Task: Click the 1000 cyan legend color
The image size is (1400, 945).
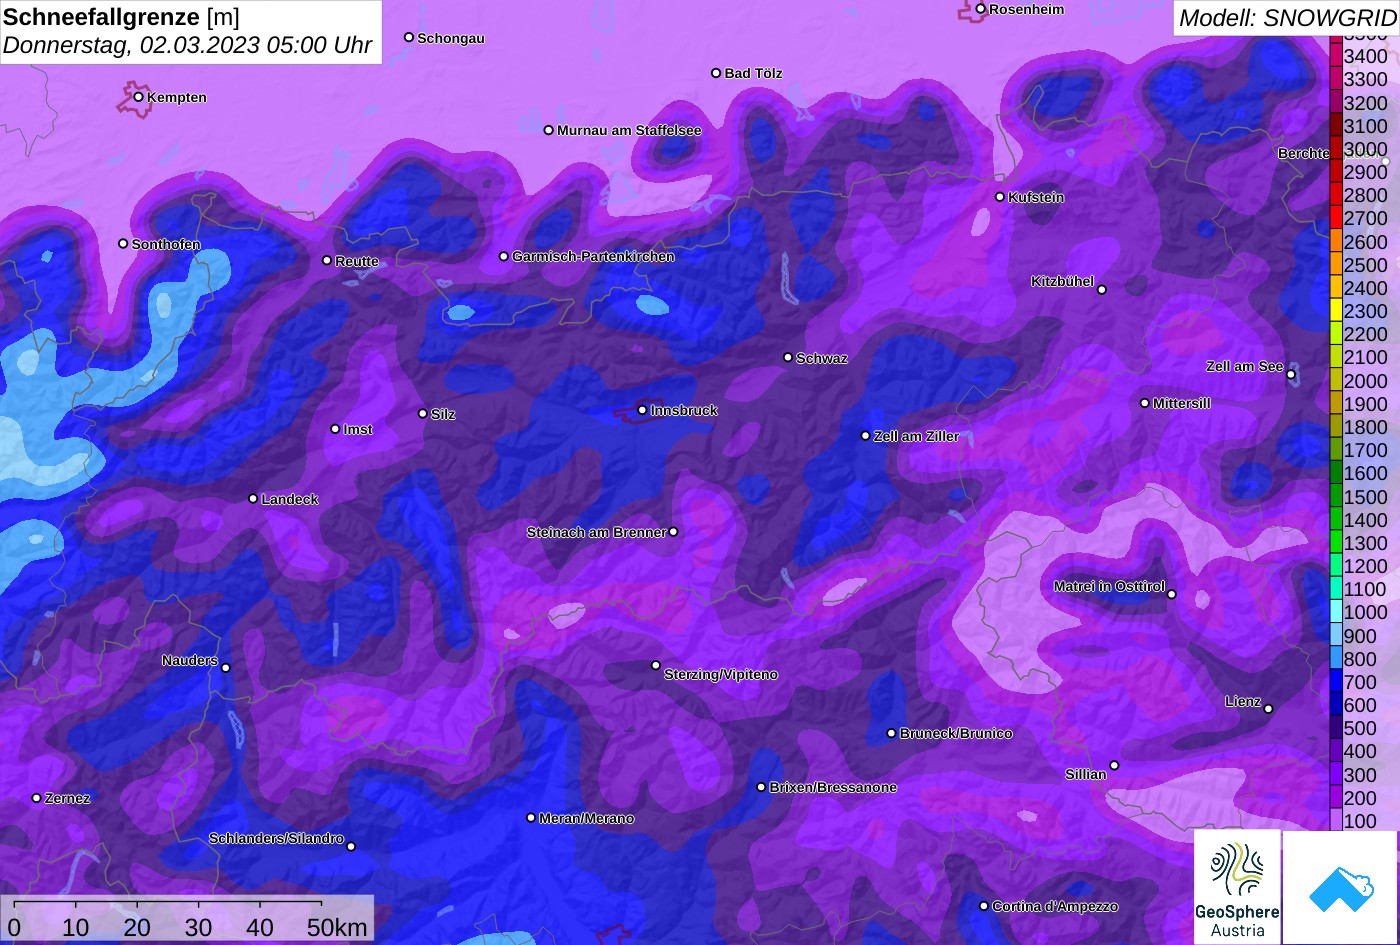Action: (1335, 612)
